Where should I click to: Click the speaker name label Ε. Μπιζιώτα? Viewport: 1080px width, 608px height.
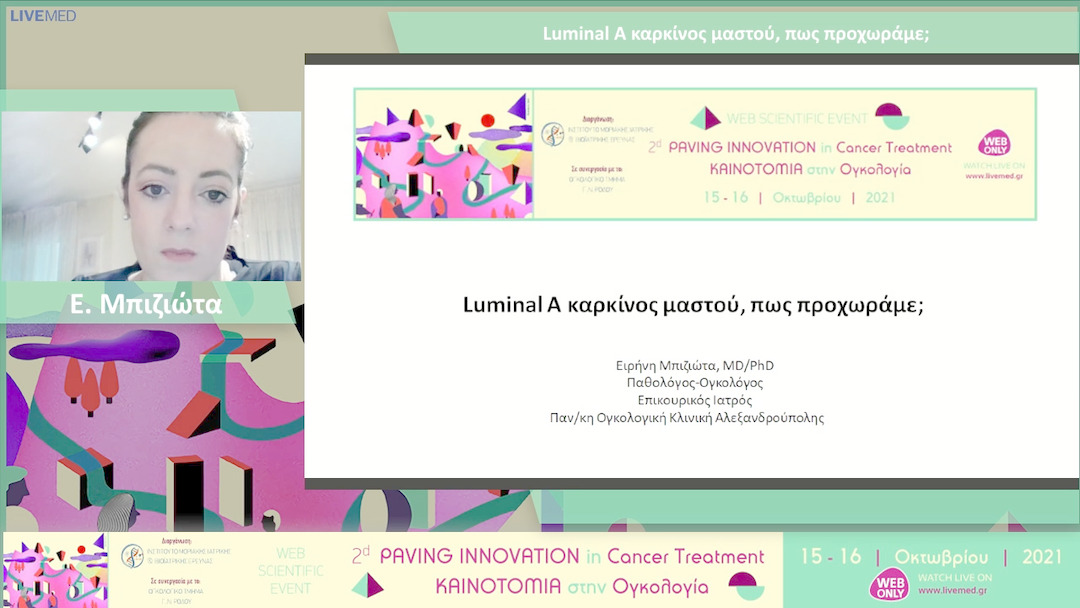coord(146,304)
